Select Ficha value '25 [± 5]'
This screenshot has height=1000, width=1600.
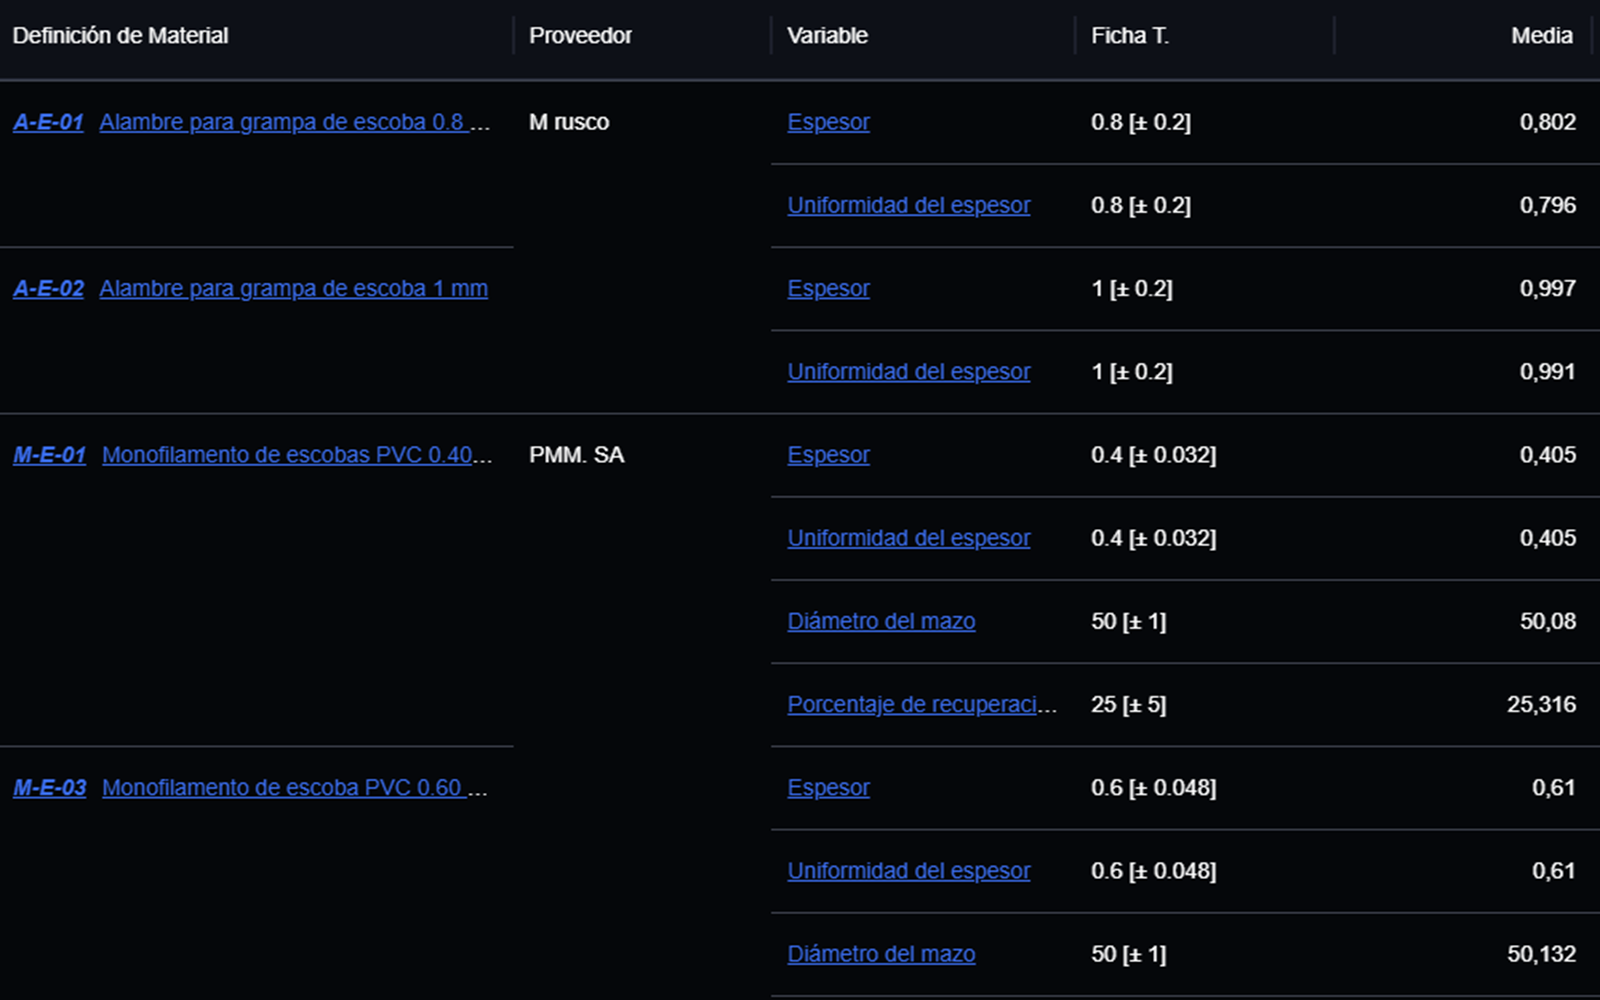click(1129, 704)
